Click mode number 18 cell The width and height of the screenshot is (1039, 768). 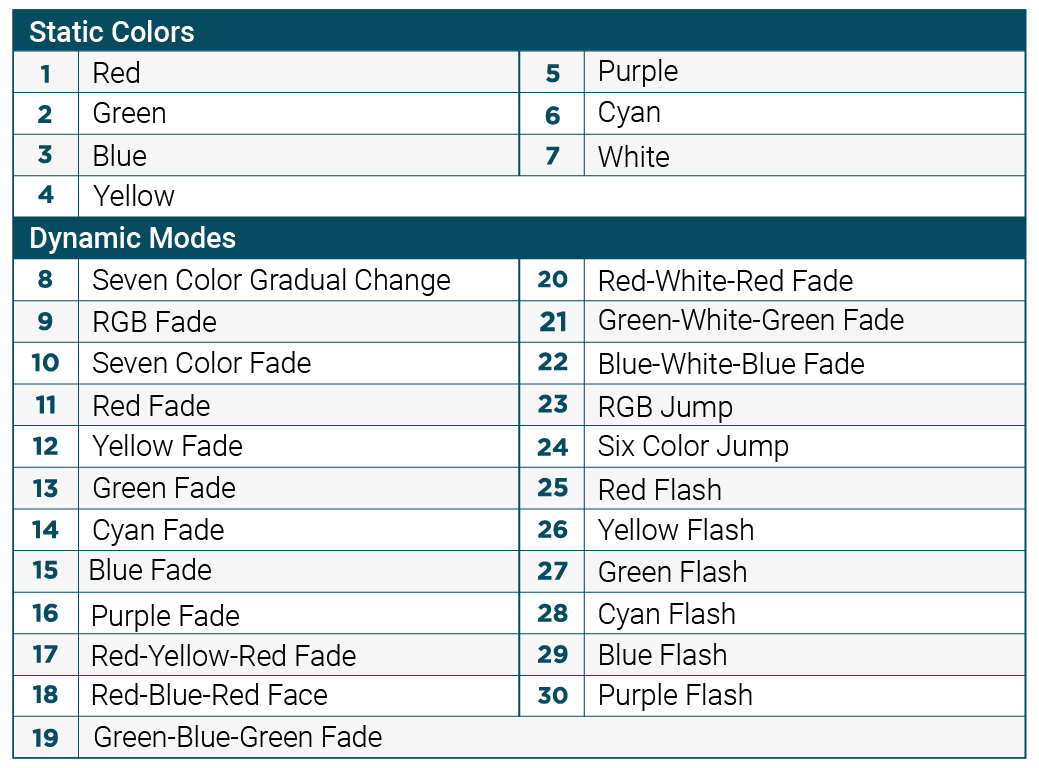[x=46, y=696]
